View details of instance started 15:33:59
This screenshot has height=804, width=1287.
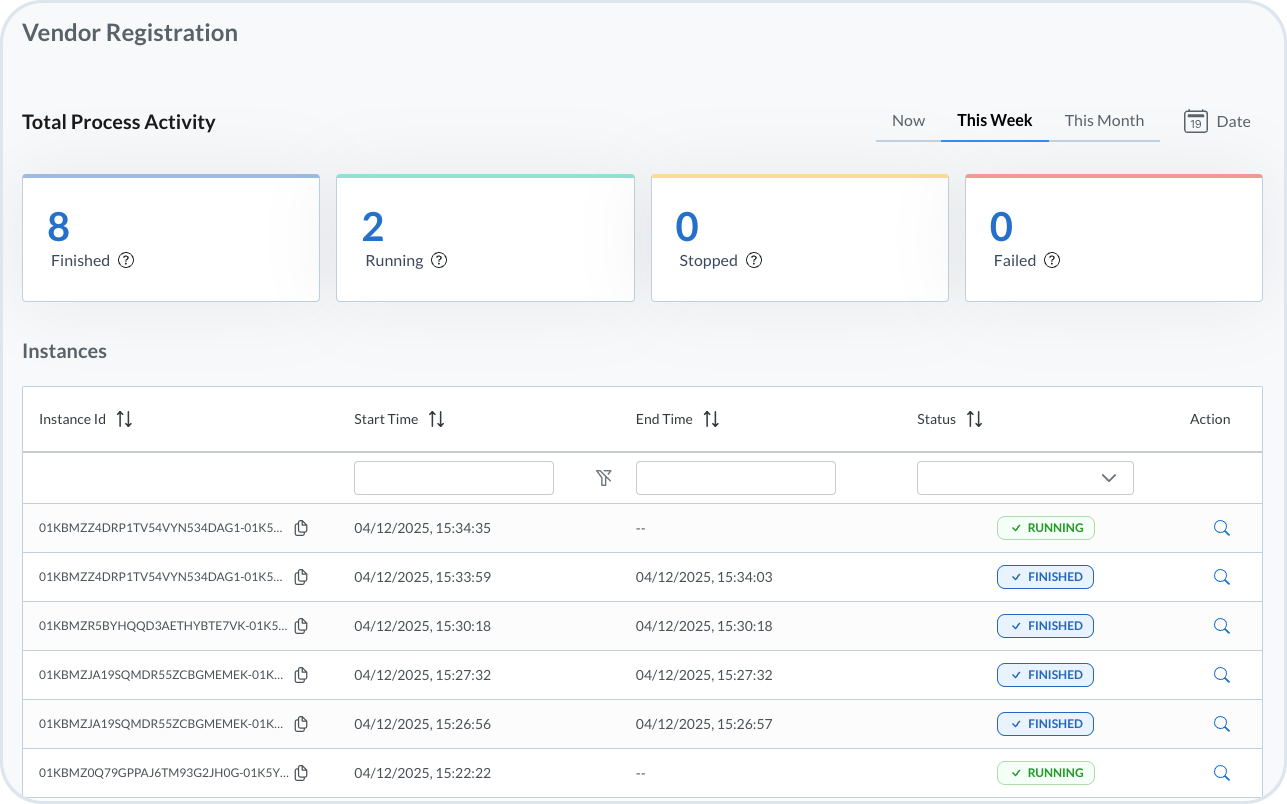(1221, 577)
